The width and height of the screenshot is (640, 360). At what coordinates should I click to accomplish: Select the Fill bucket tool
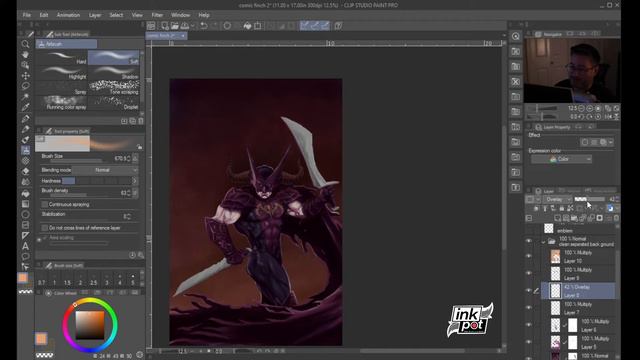[x=25, y=193]
